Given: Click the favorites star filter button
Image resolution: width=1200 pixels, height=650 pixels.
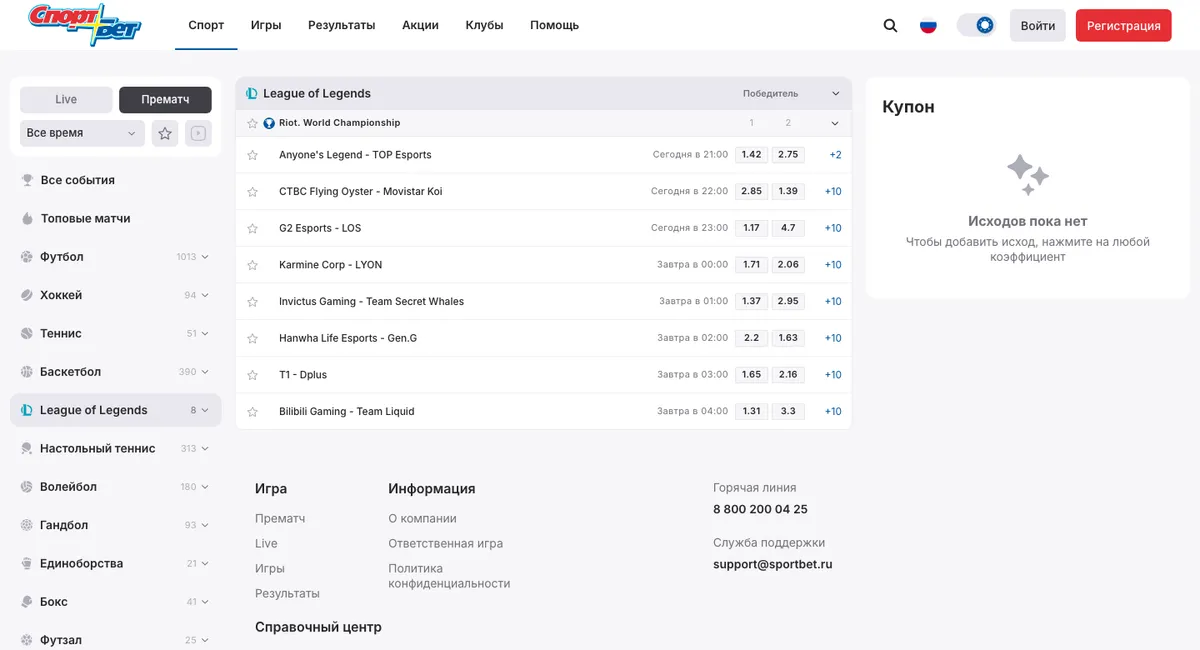Looking at the screenshot, I should (165, 133).
